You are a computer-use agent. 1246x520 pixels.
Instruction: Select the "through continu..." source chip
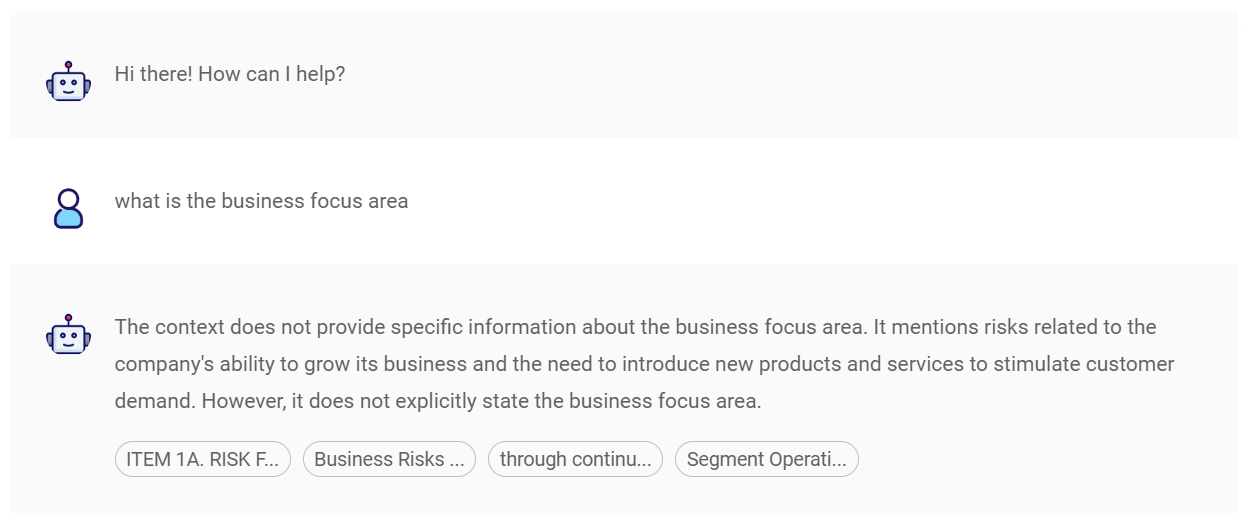click(575, 459)
